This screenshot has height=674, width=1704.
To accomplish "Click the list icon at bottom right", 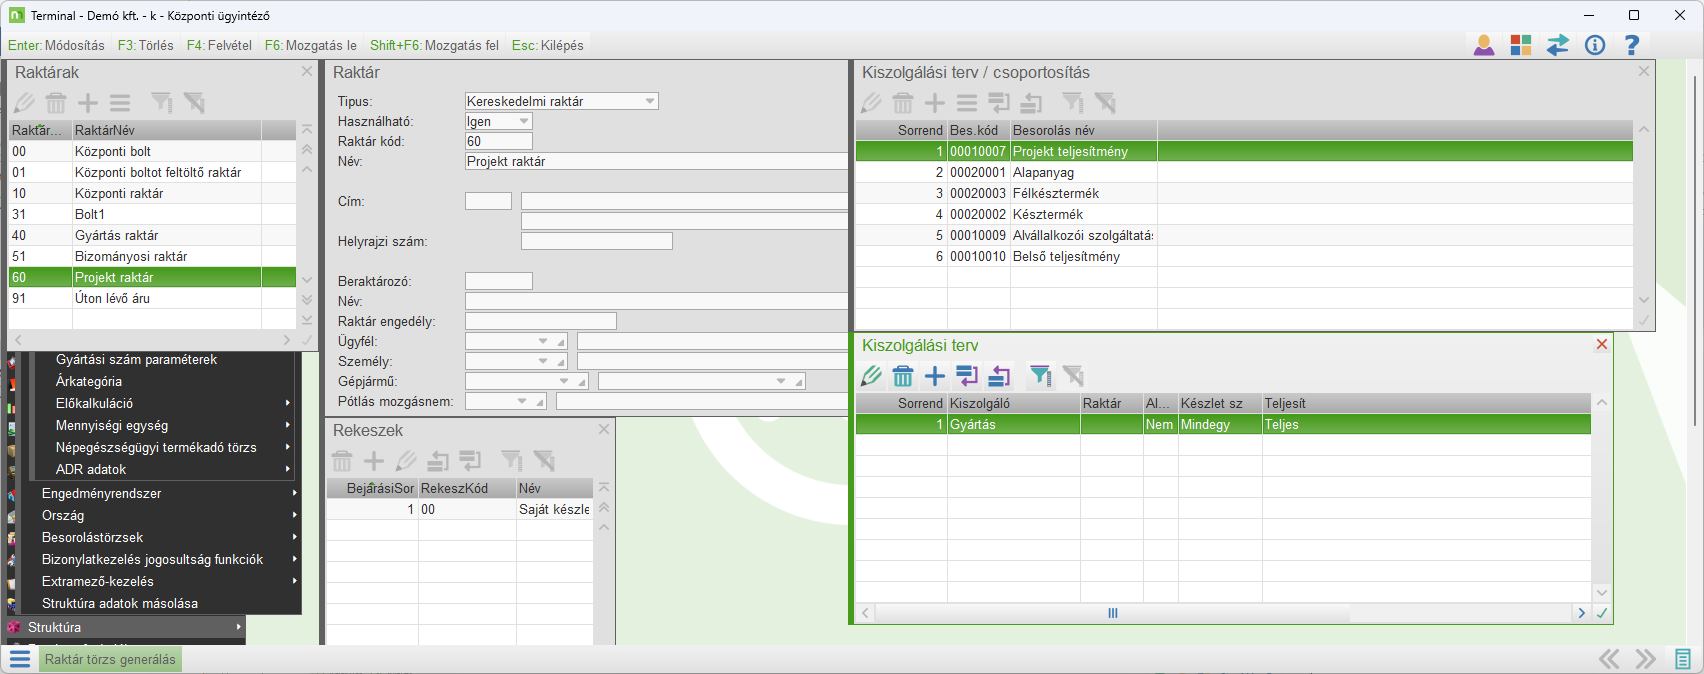I will (1683, 659).
